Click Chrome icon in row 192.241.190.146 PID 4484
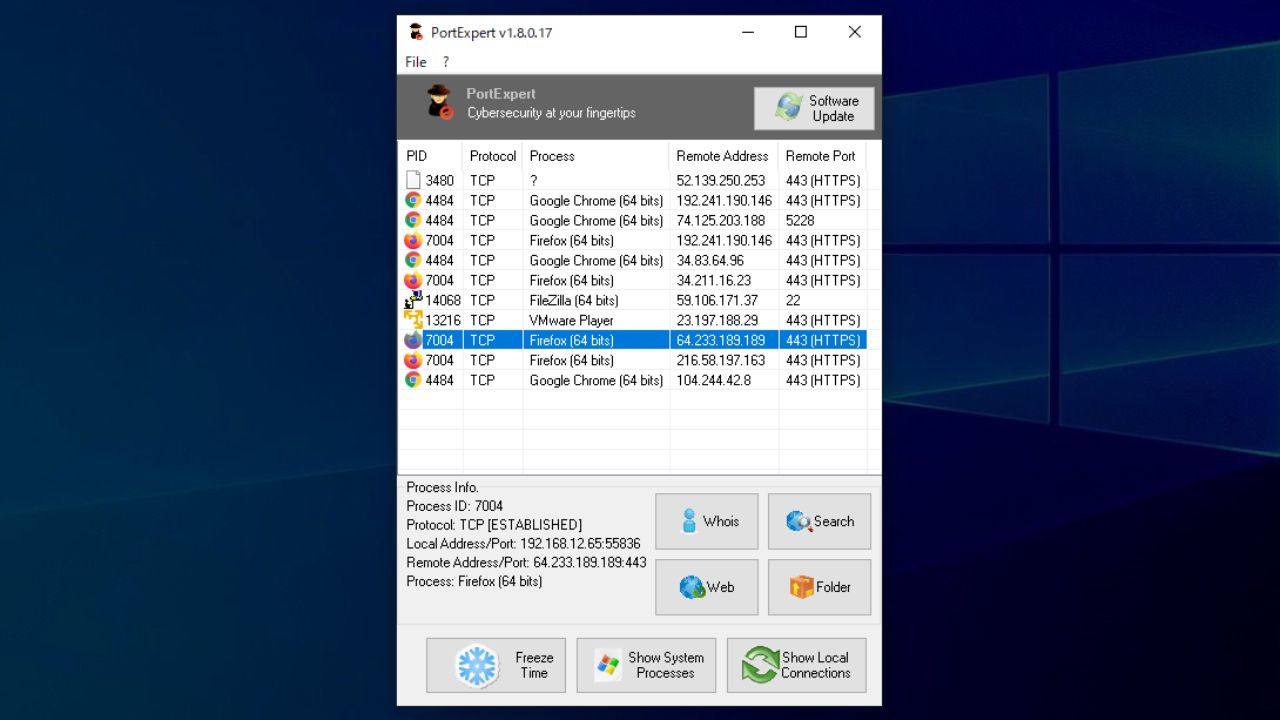The width and height of the screenshot is (1280, 720). tap(413, 200)
